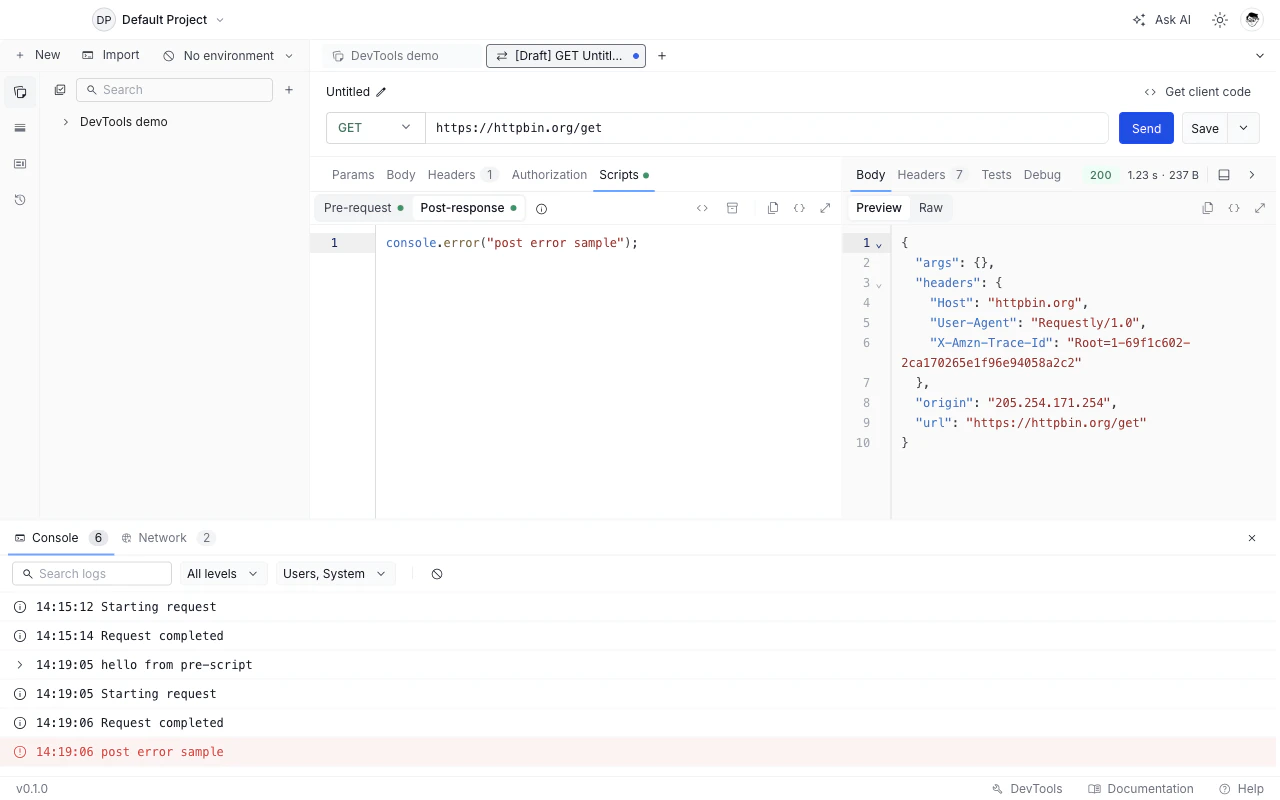Focus the Search logs field
Viewport: 1280px width, 800px height.
[92, 574]
